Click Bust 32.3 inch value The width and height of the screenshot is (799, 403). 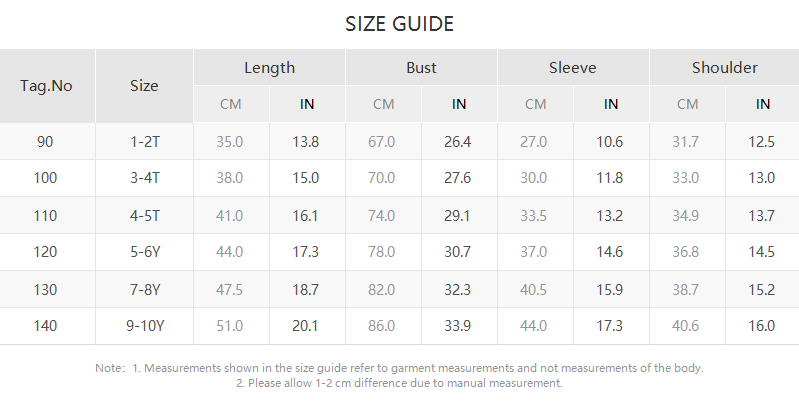pyautogui.click(x=457, y=289)
